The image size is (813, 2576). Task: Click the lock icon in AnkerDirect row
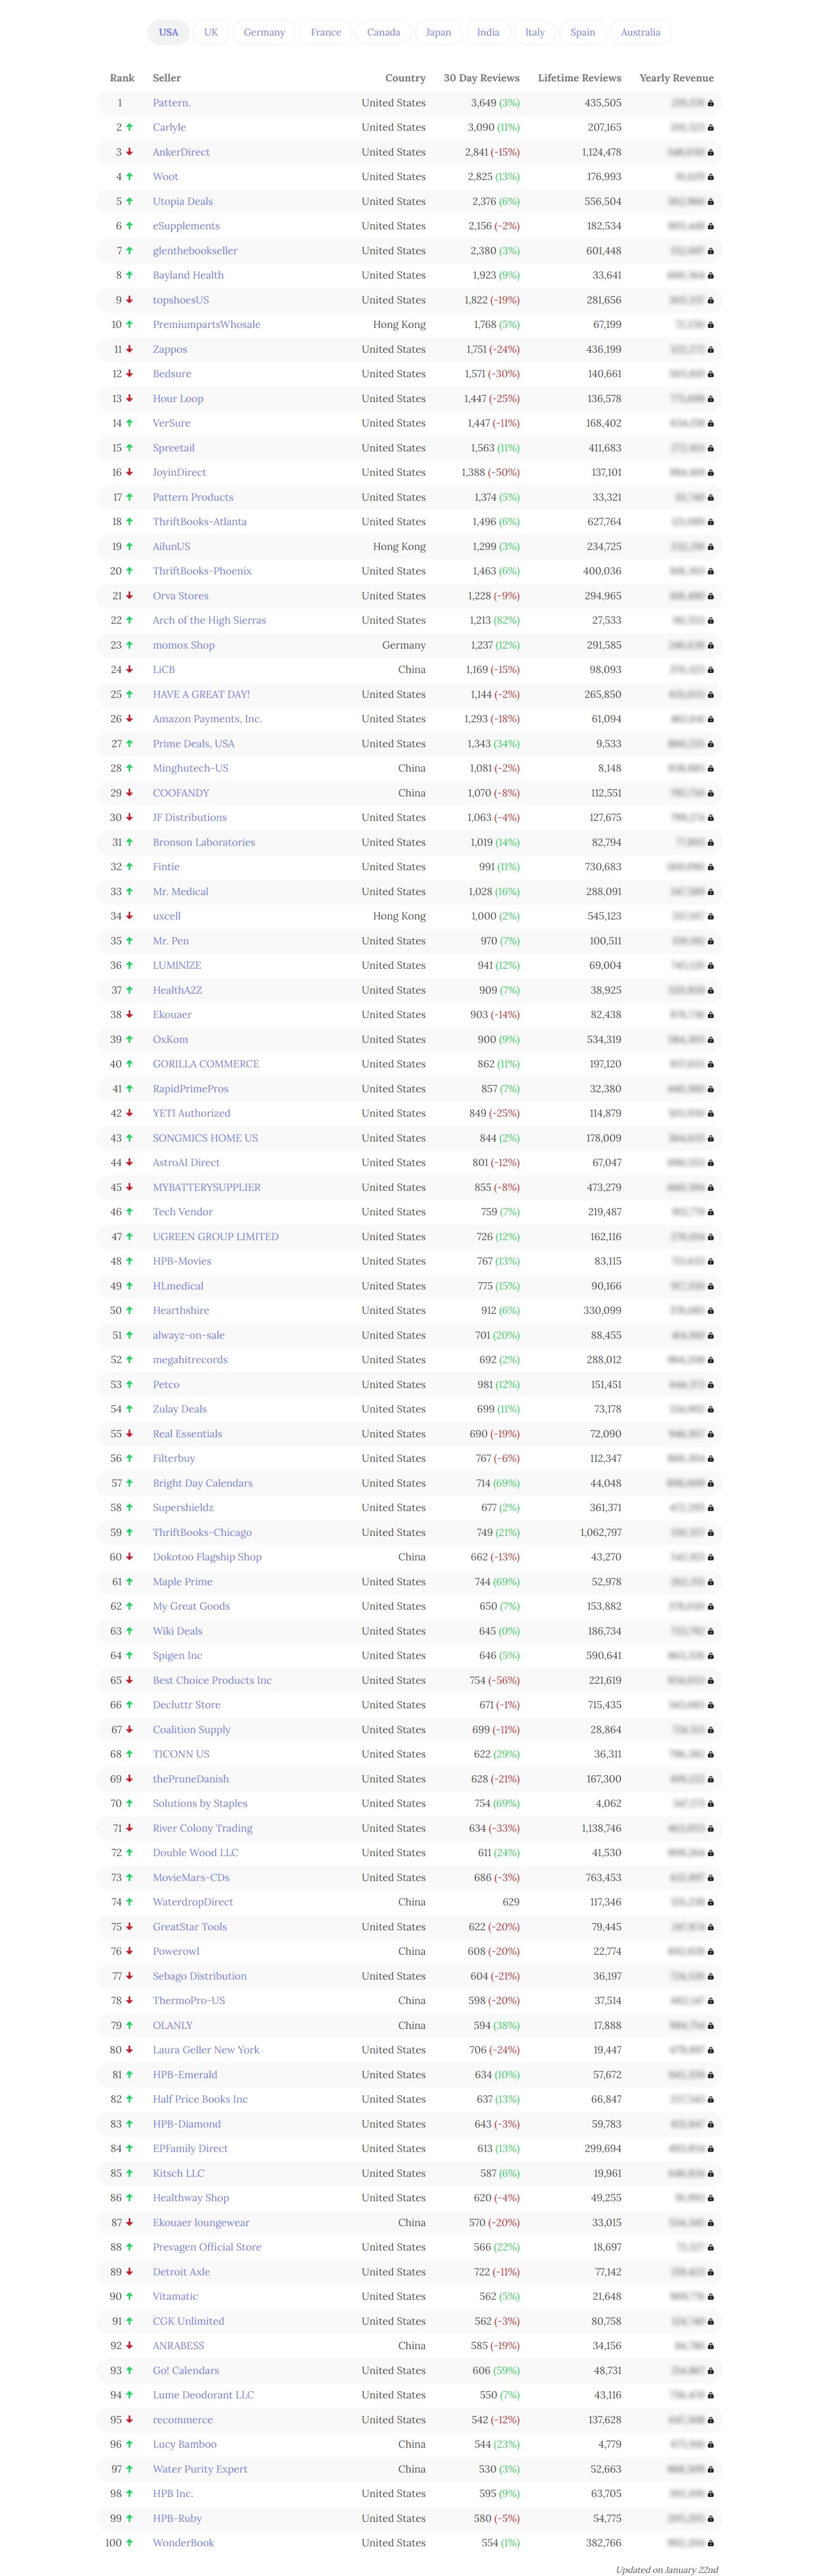click(711, 153)
